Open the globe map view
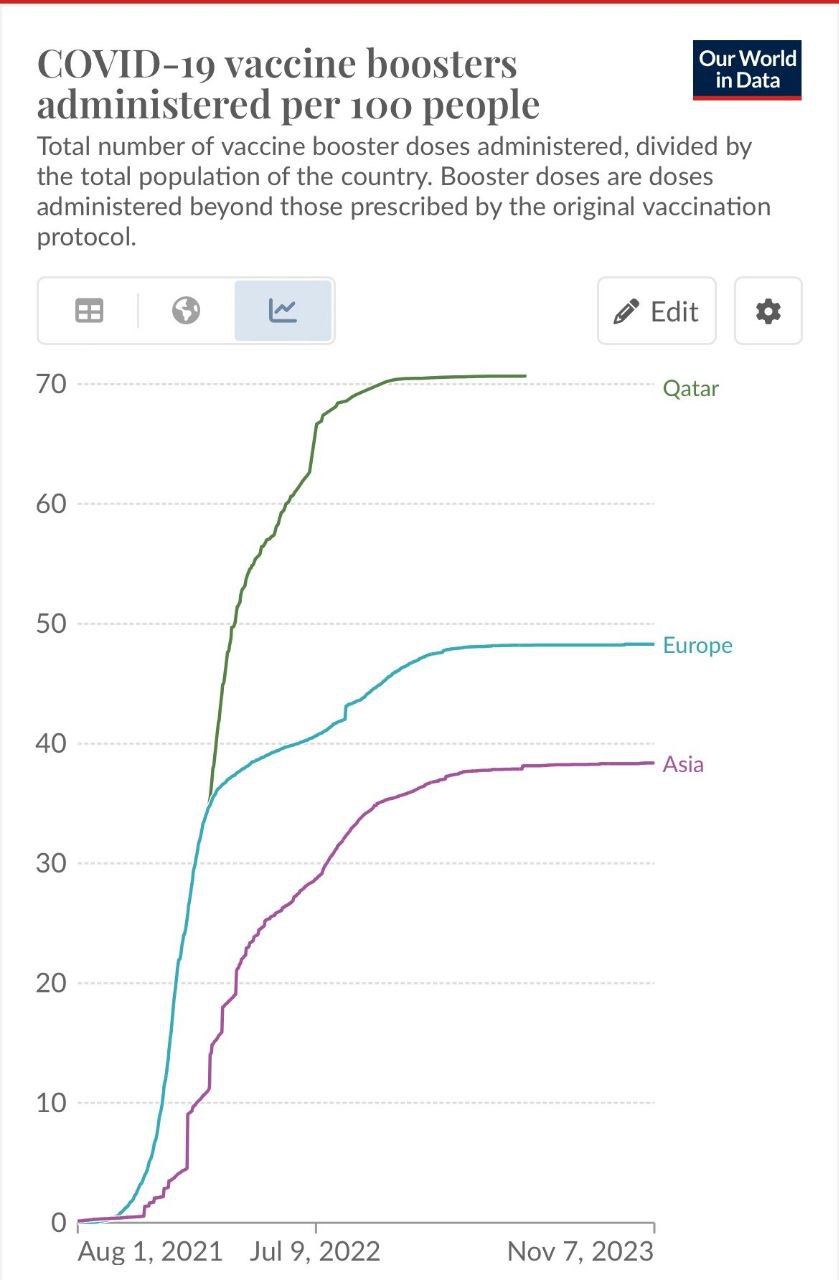This screenshot has height=1280, width=839. point(186,311)
